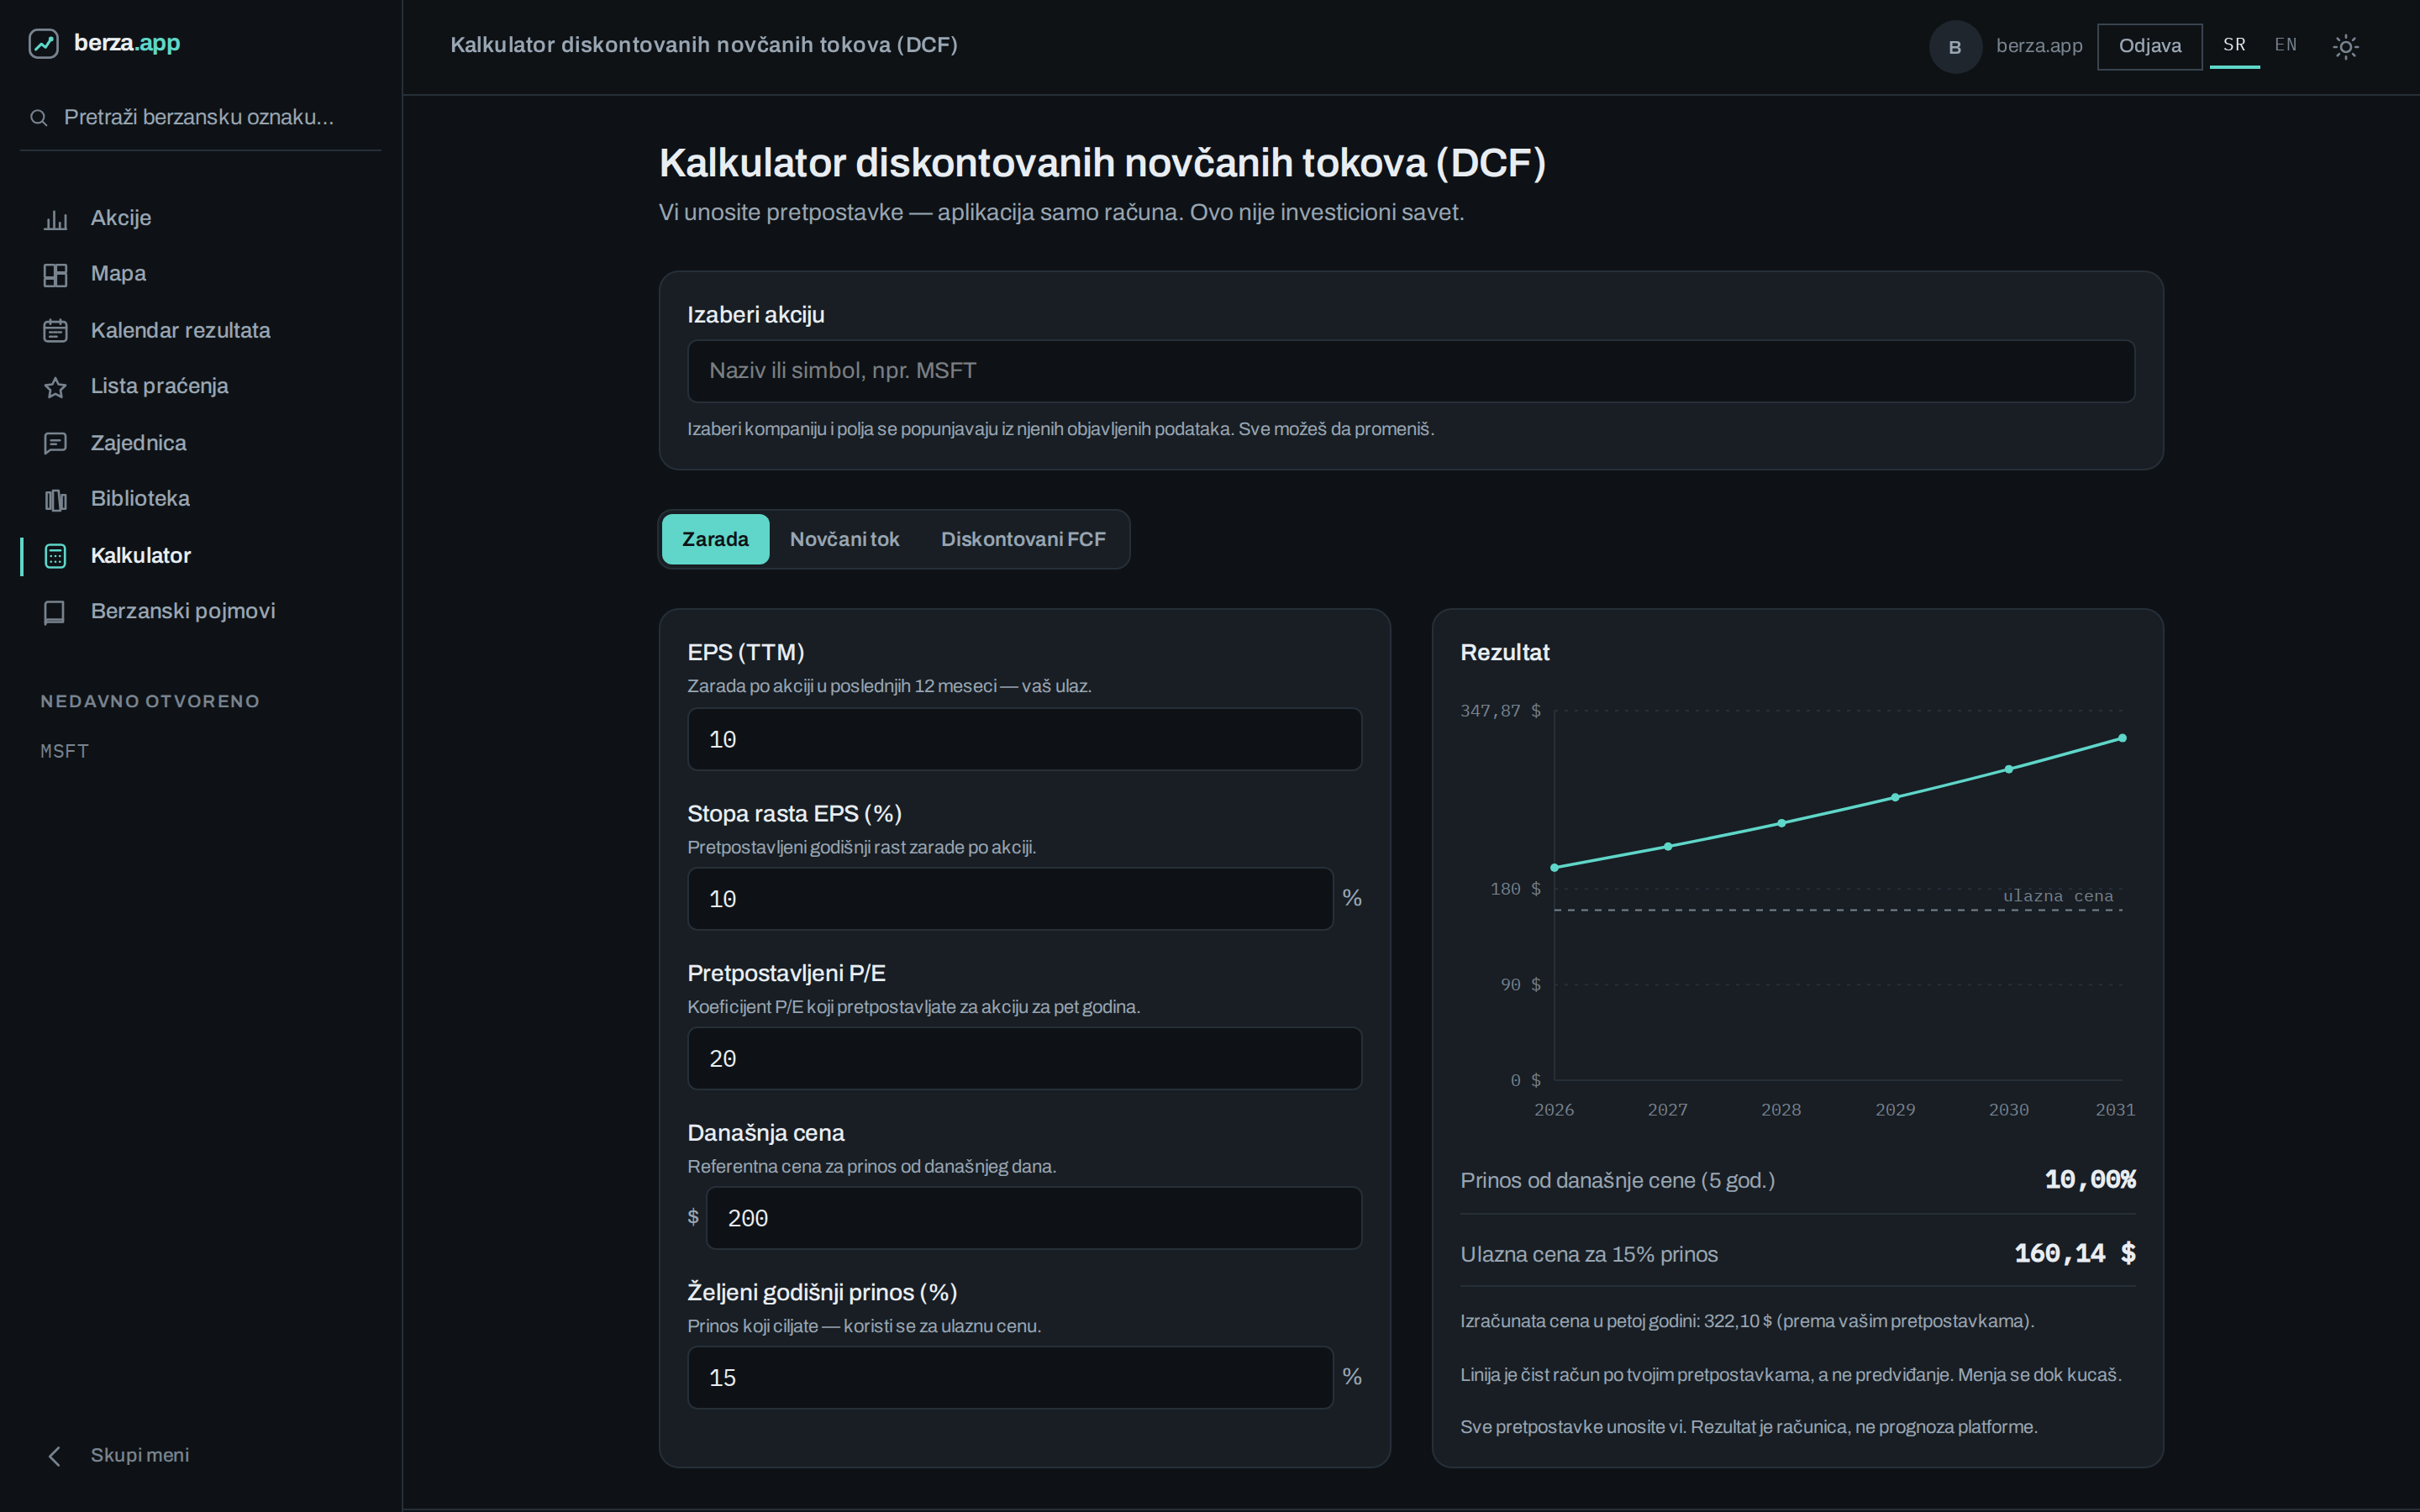Switch language to SR

2234,45
